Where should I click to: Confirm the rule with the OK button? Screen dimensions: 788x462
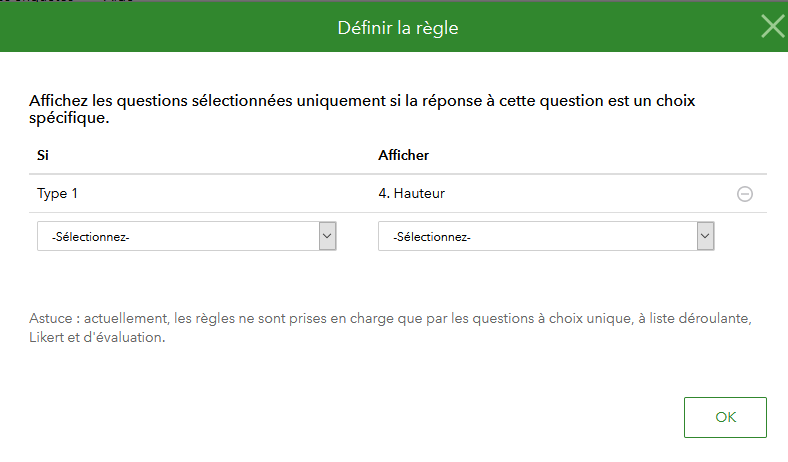725,417
